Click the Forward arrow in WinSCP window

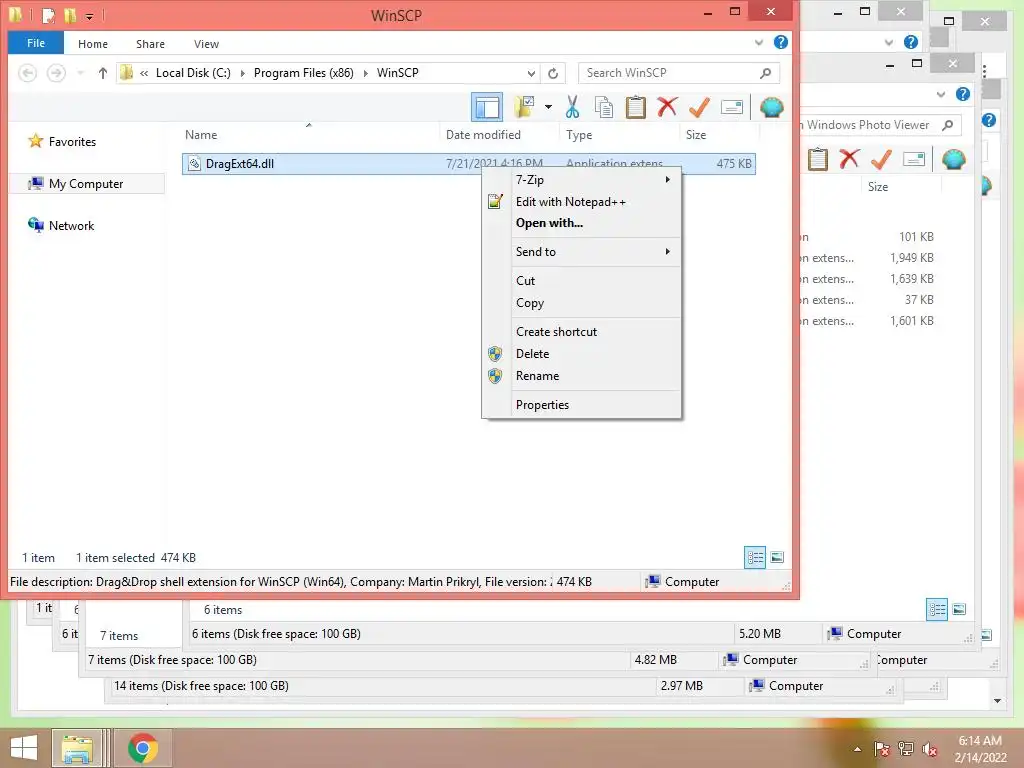click(x=56, y=72)
